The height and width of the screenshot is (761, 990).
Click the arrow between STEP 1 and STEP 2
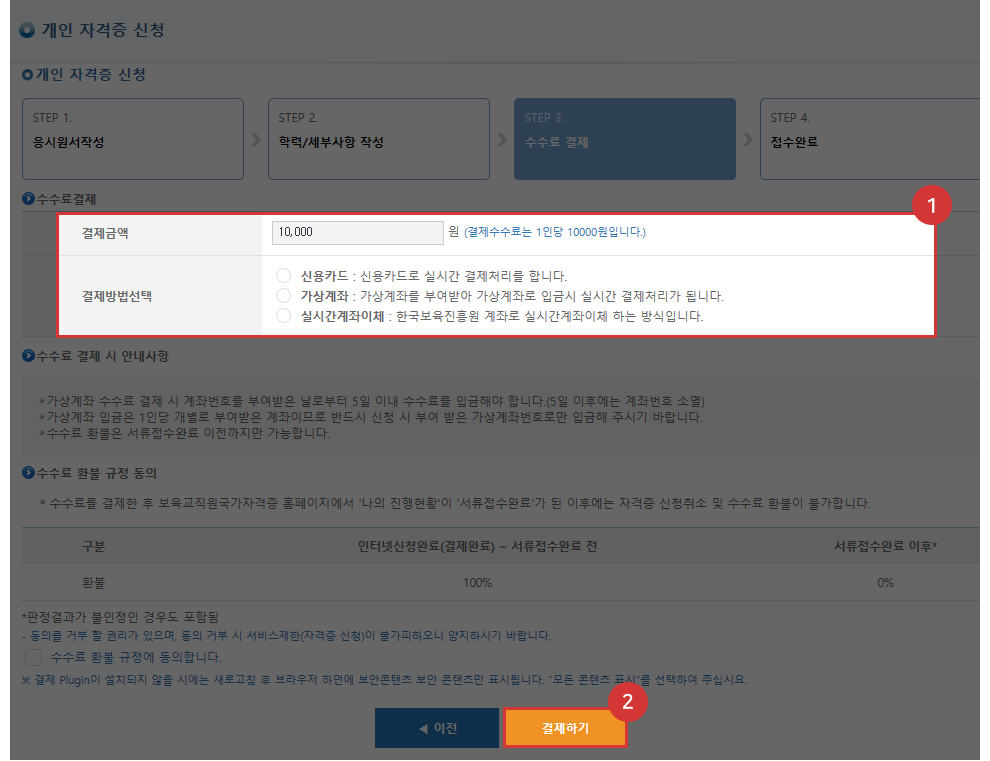click(255, 139)
